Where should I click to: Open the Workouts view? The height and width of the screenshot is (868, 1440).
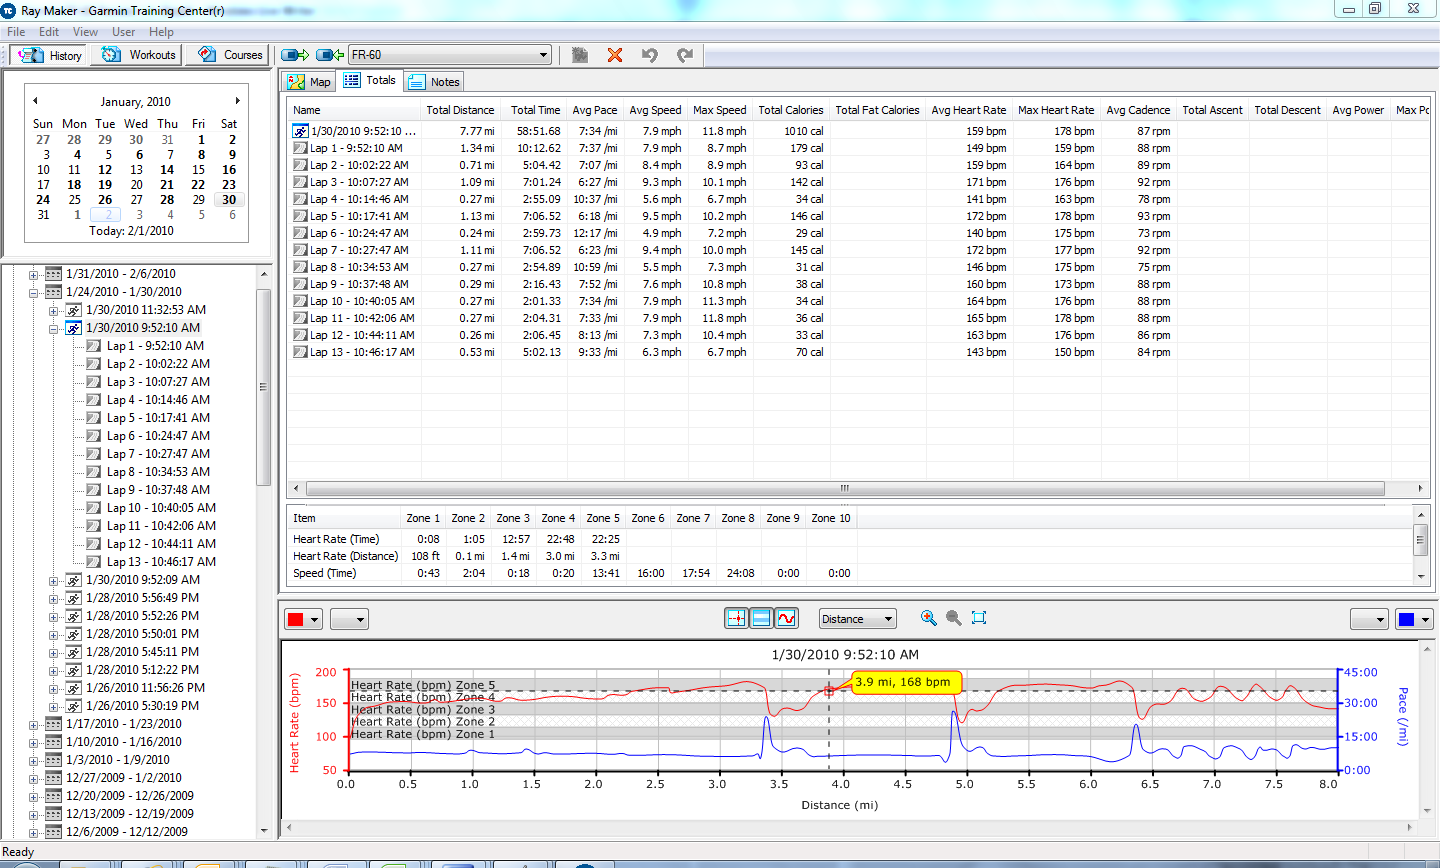click(x=138, y=55)
